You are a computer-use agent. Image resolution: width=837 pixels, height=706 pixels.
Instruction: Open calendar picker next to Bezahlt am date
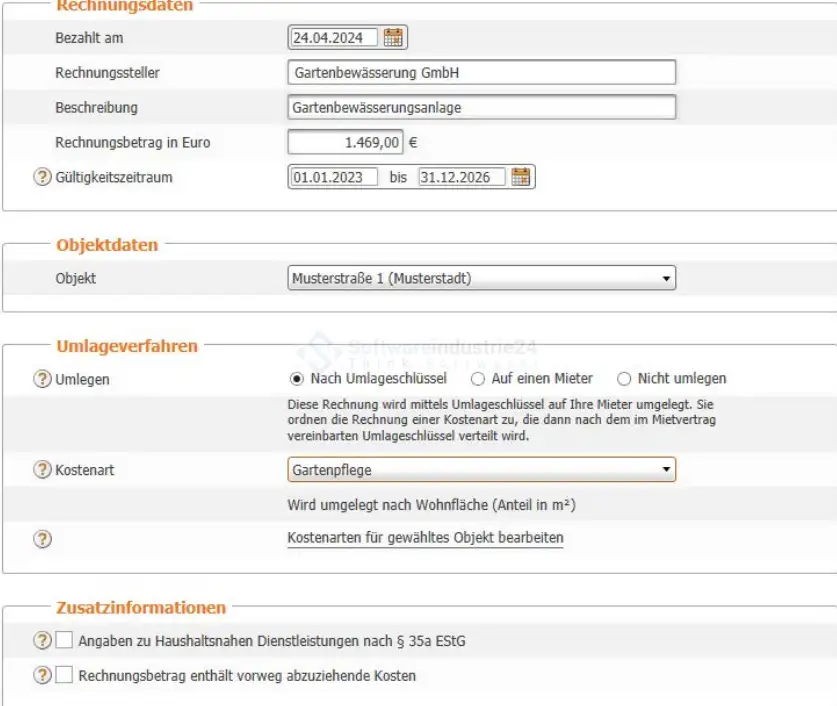click(x=394, y=38)
